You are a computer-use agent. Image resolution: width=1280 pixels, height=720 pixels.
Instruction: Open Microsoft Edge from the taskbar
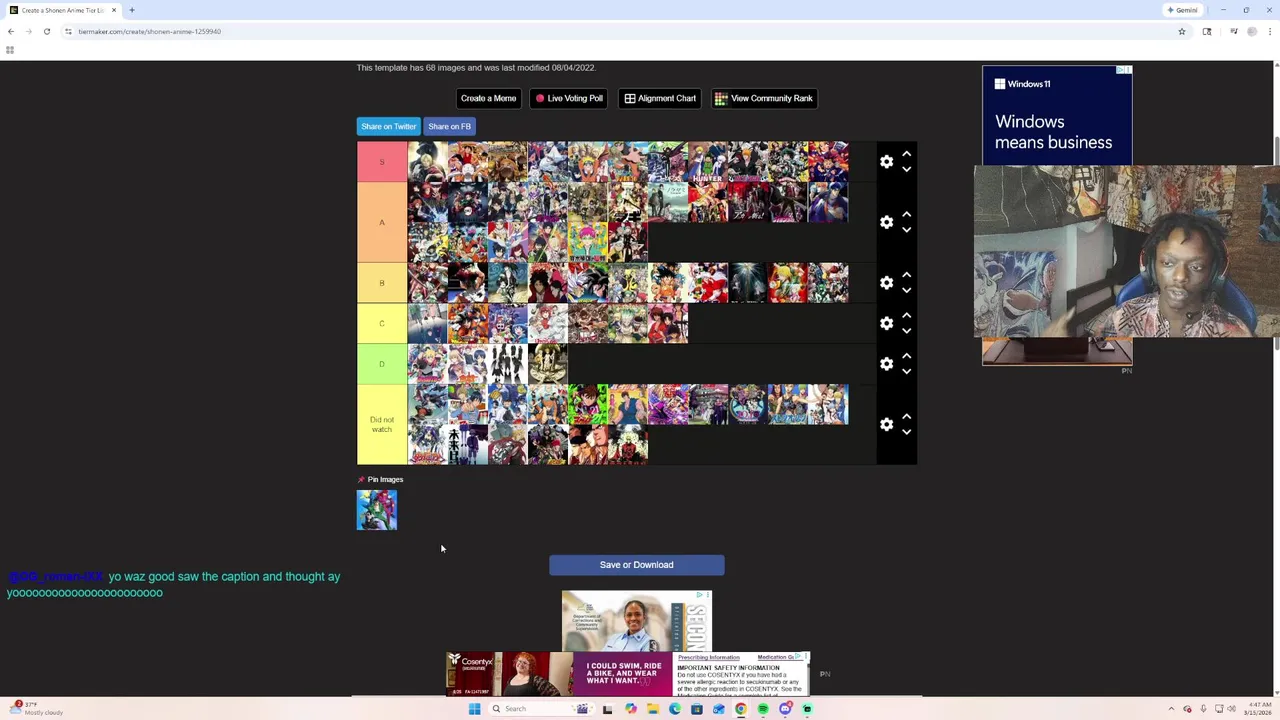pos(675,709)
